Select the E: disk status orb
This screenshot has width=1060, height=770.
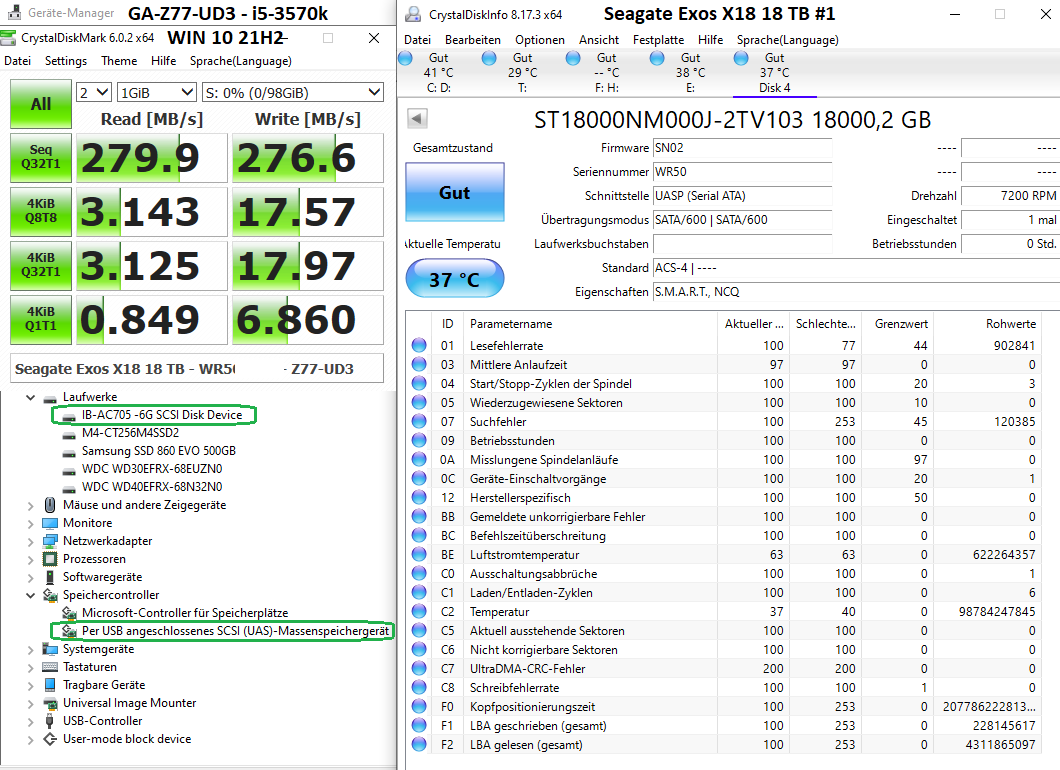click(657, 58)
